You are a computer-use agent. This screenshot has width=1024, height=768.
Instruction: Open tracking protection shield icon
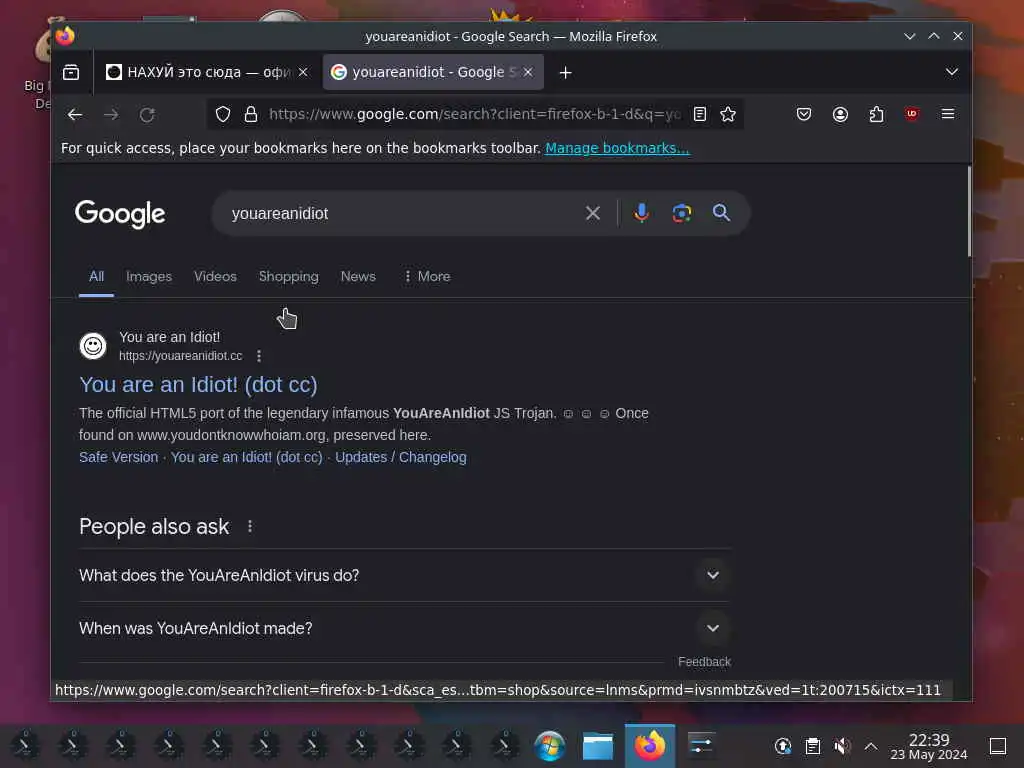223,114
